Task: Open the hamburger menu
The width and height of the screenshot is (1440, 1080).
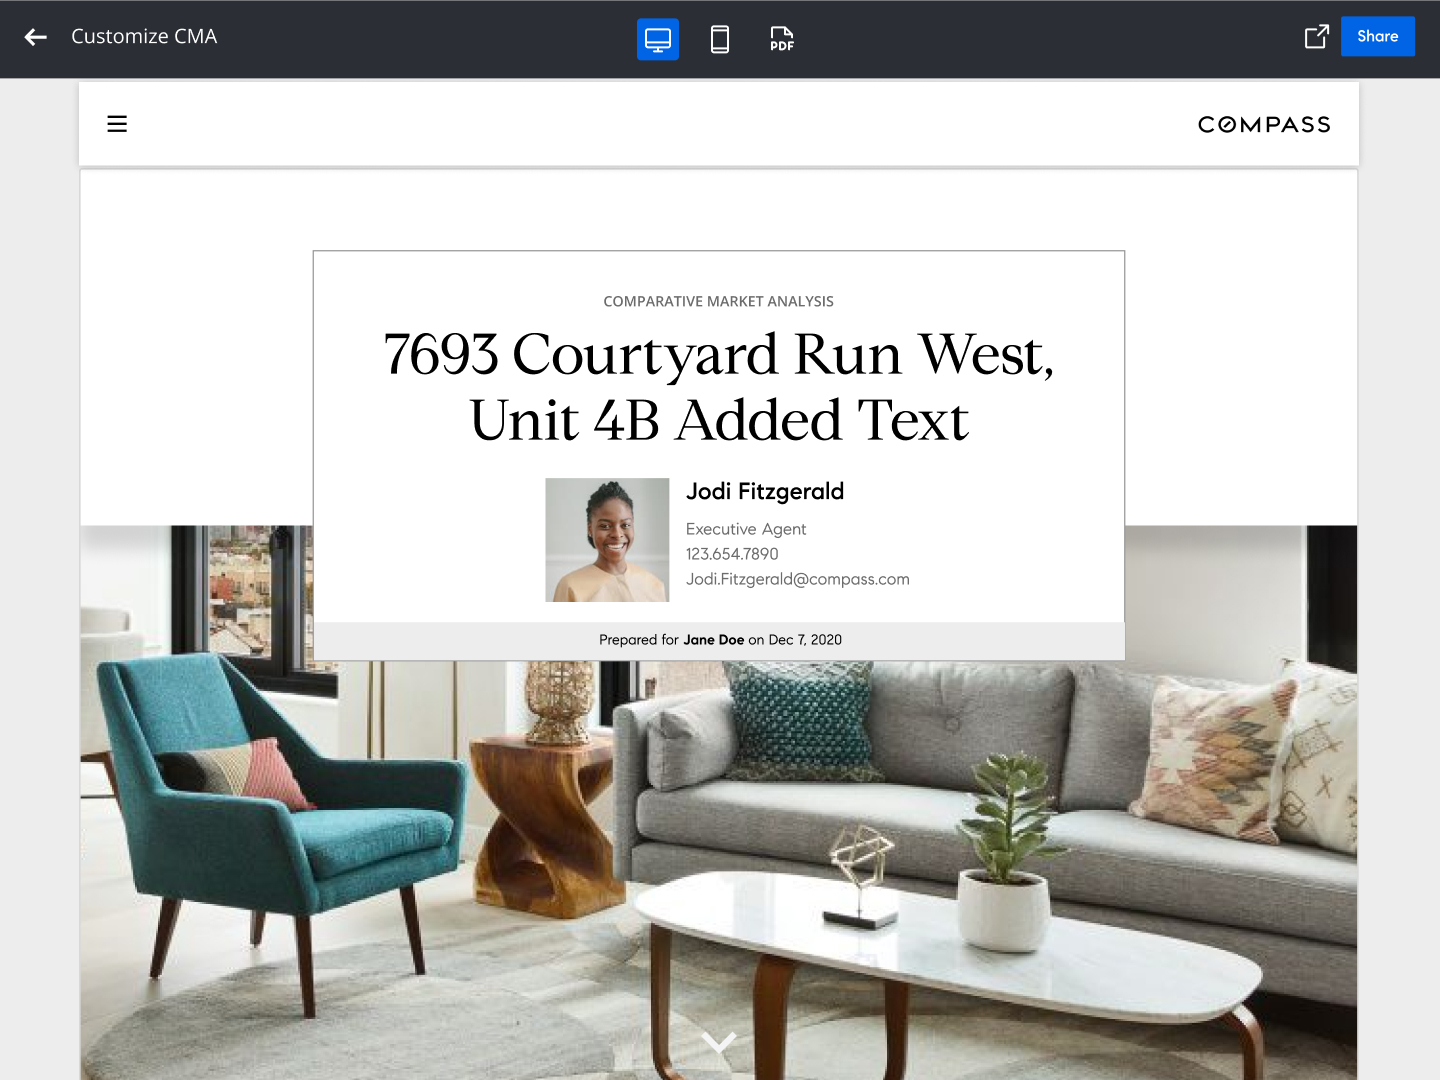Action: (x=117, y=124)
